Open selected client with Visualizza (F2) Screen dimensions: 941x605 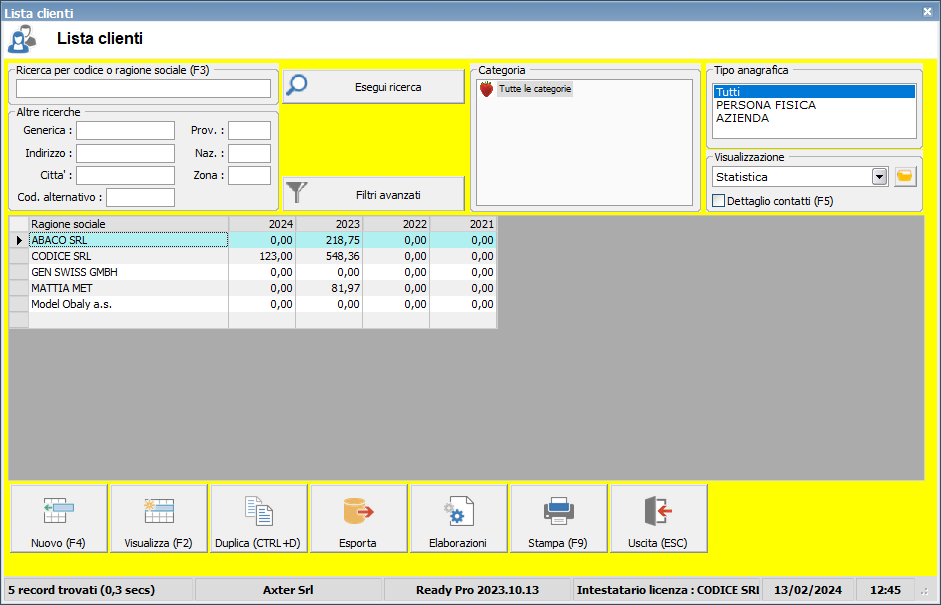point(158,519)
